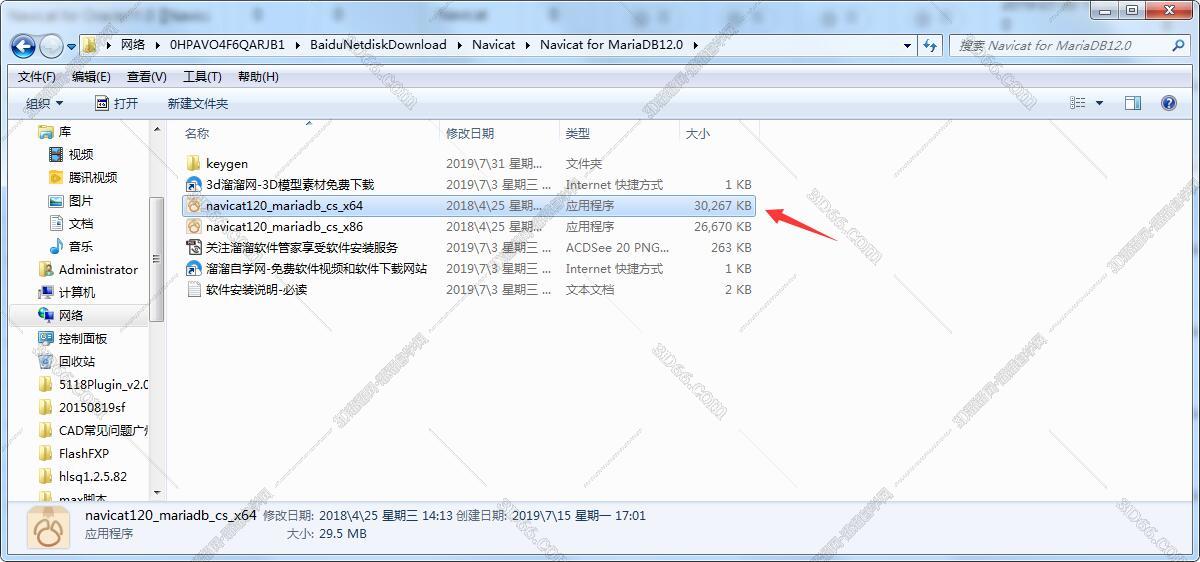Select the CAD常见问题 folder in the sidebar
The image size is (1200, 562).
click(103, 430)
